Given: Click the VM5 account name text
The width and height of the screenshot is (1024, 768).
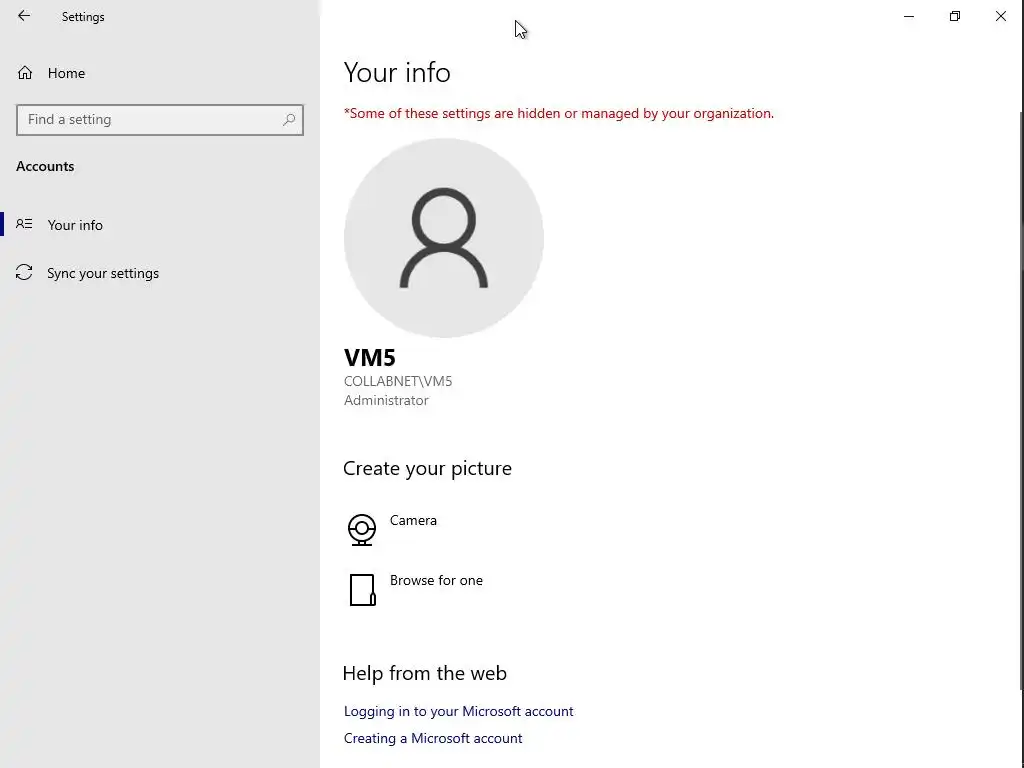Looking at the screenshot, I should pos(370,358).
